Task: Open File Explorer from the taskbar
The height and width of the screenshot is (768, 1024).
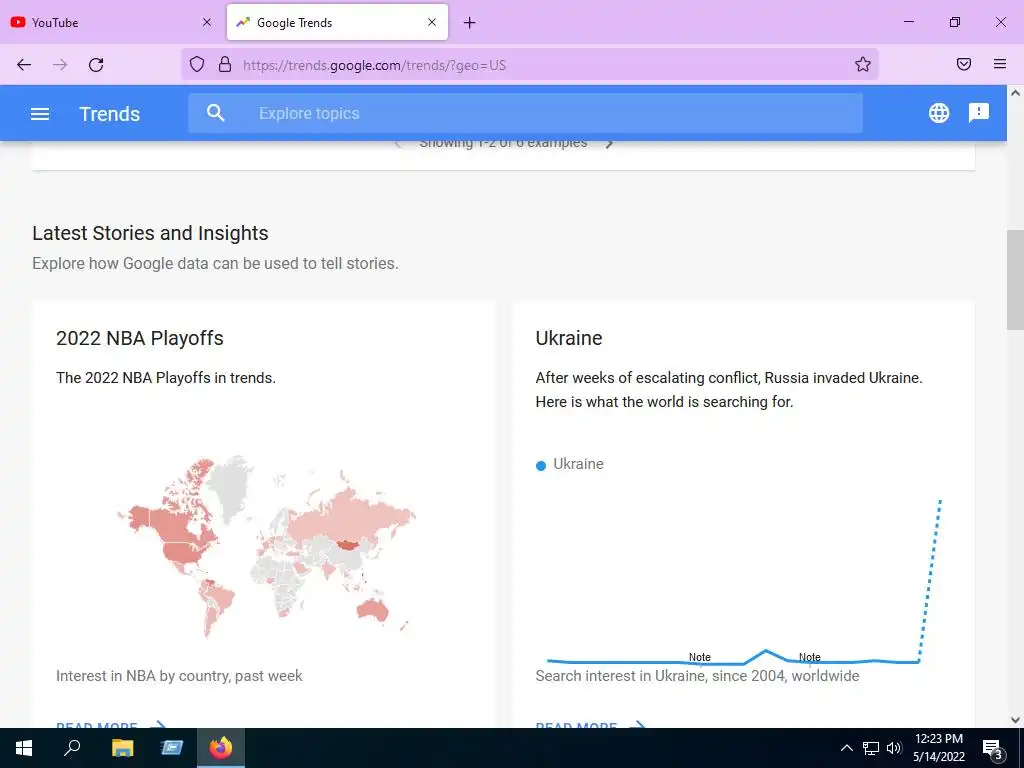Action: (x=122, y=748)
